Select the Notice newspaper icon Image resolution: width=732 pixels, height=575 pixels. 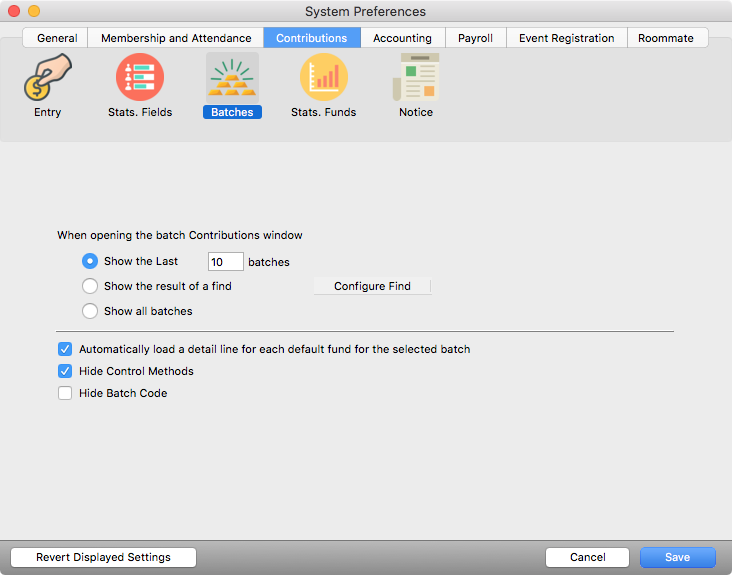416,78
